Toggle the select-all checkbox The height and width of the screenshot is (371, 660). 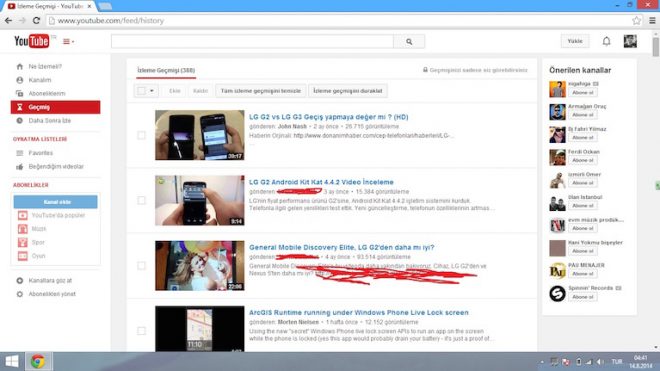point(141,91)
